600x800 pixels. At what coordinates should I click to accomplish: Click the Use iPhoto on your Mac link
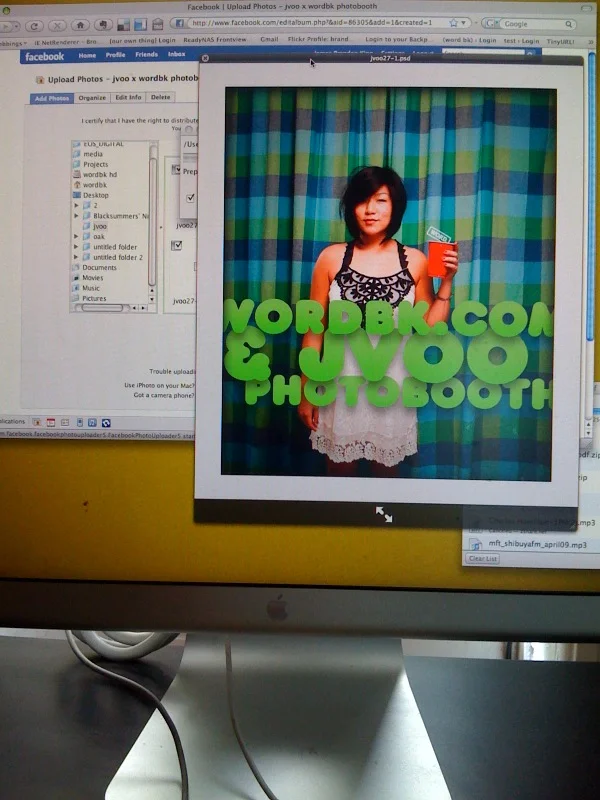click(x=159, y=386)
